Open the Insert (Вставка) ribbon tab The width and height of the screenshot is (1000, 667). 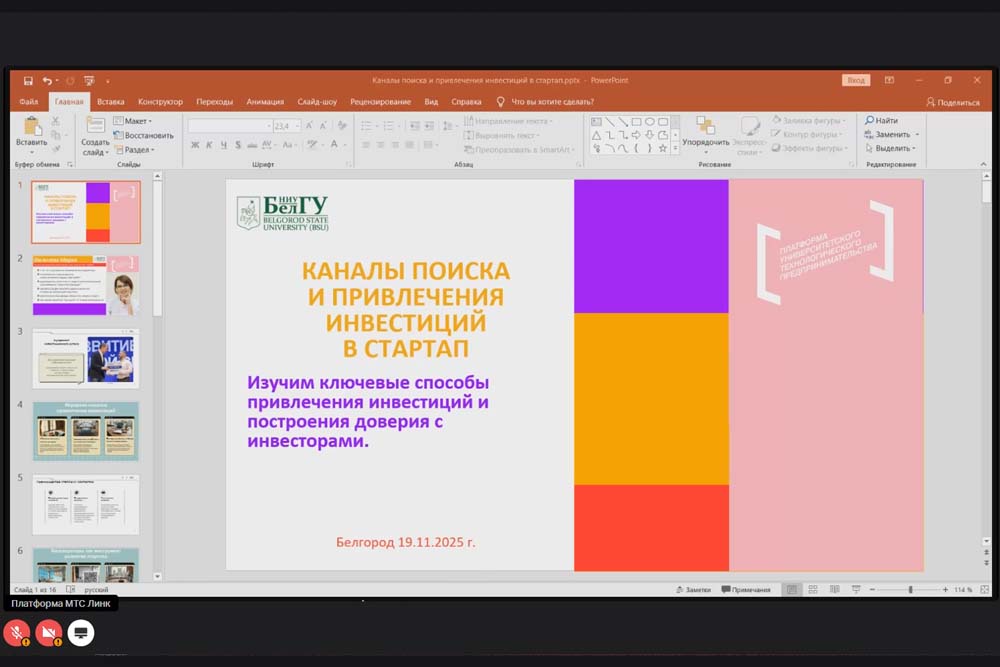[111, 101]
